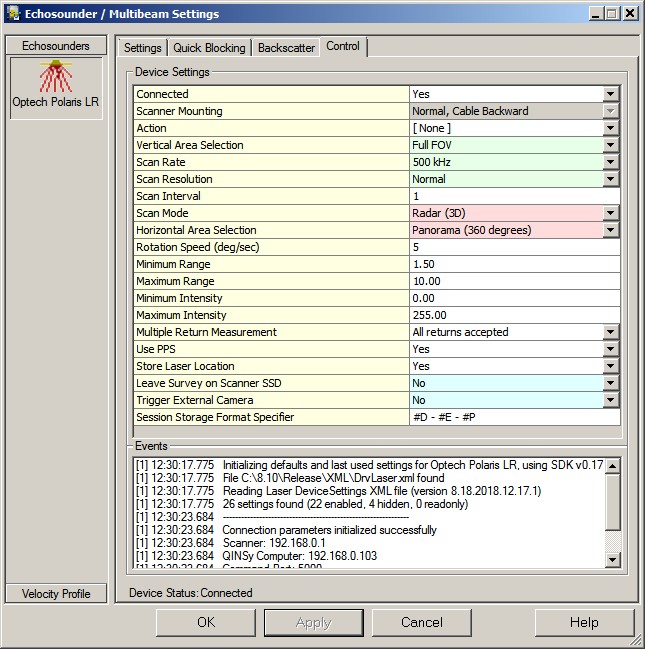Viewport: 645px width, 649px height.
Task: Switch to the Quick Blocking tab
Action: click(x=209, y=48)
